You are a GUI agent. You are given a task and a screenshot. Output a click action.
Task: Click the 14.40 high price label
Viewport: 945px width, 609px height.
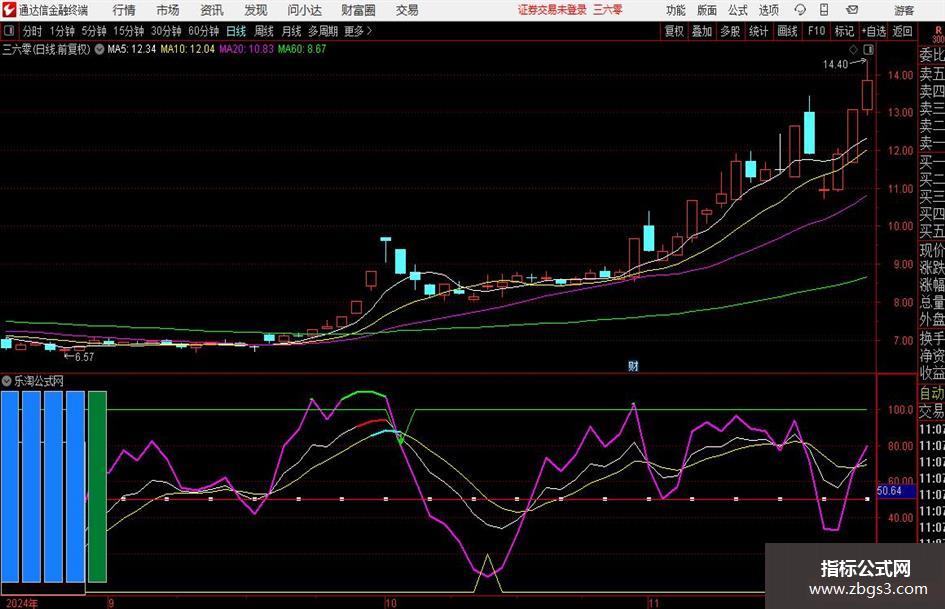(x=835, y=64)
